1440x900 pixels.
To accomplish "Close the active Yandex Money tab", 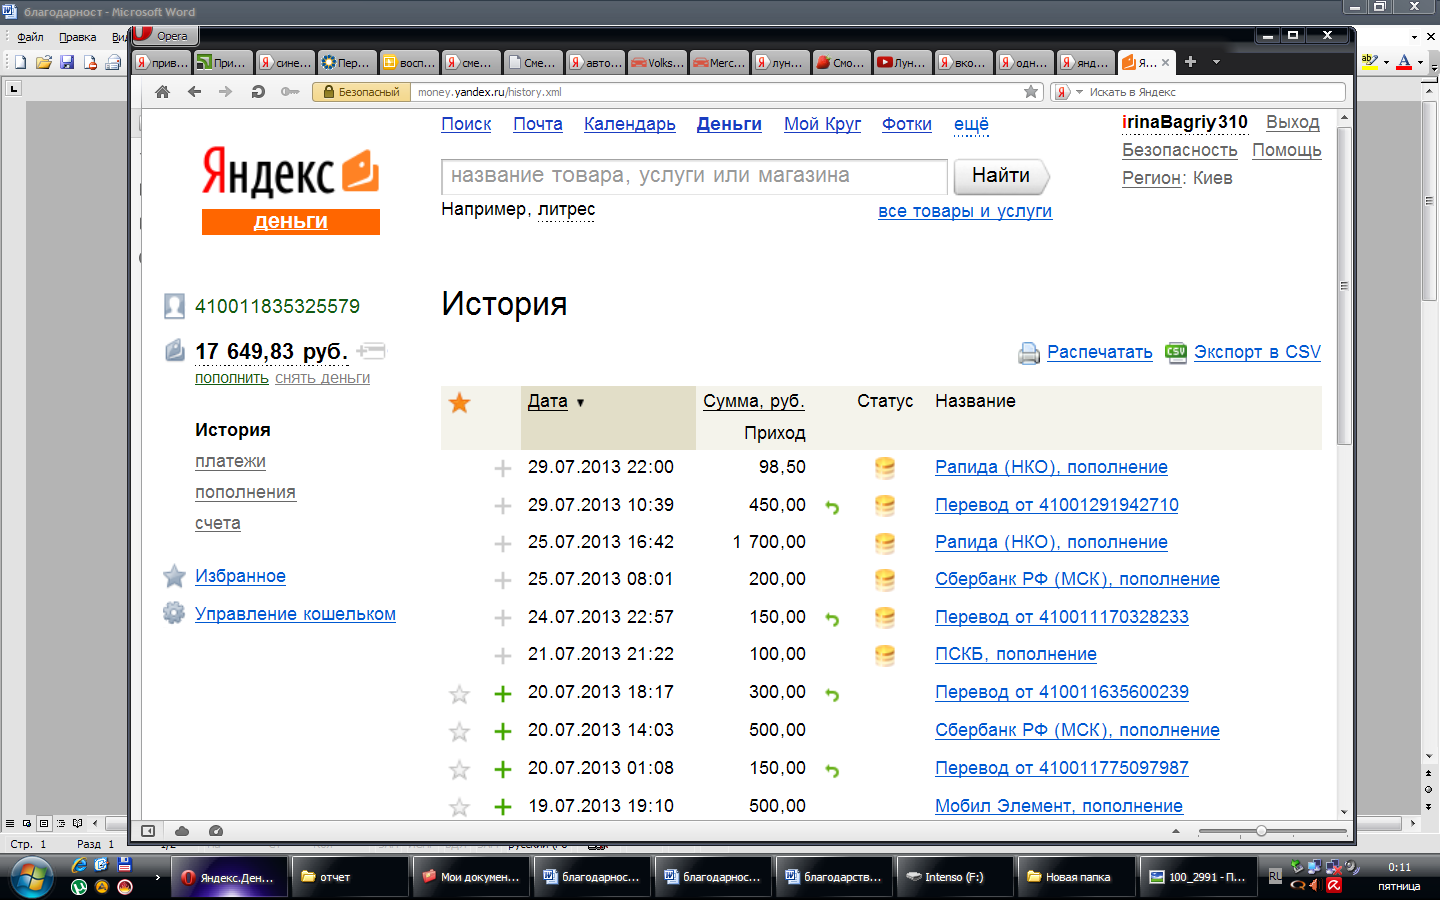I will (x=1165, y=62).
